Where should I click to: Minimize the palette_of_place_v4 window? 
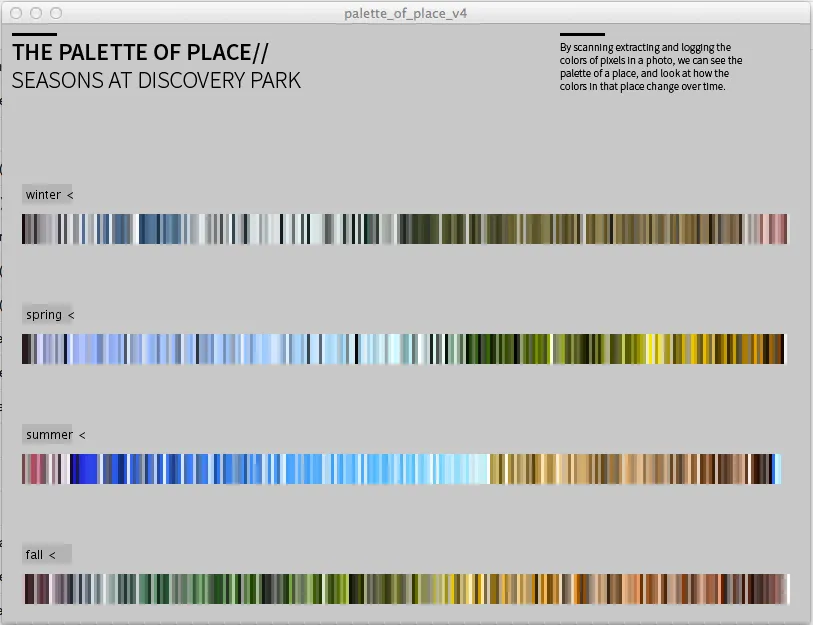(36, 13)
